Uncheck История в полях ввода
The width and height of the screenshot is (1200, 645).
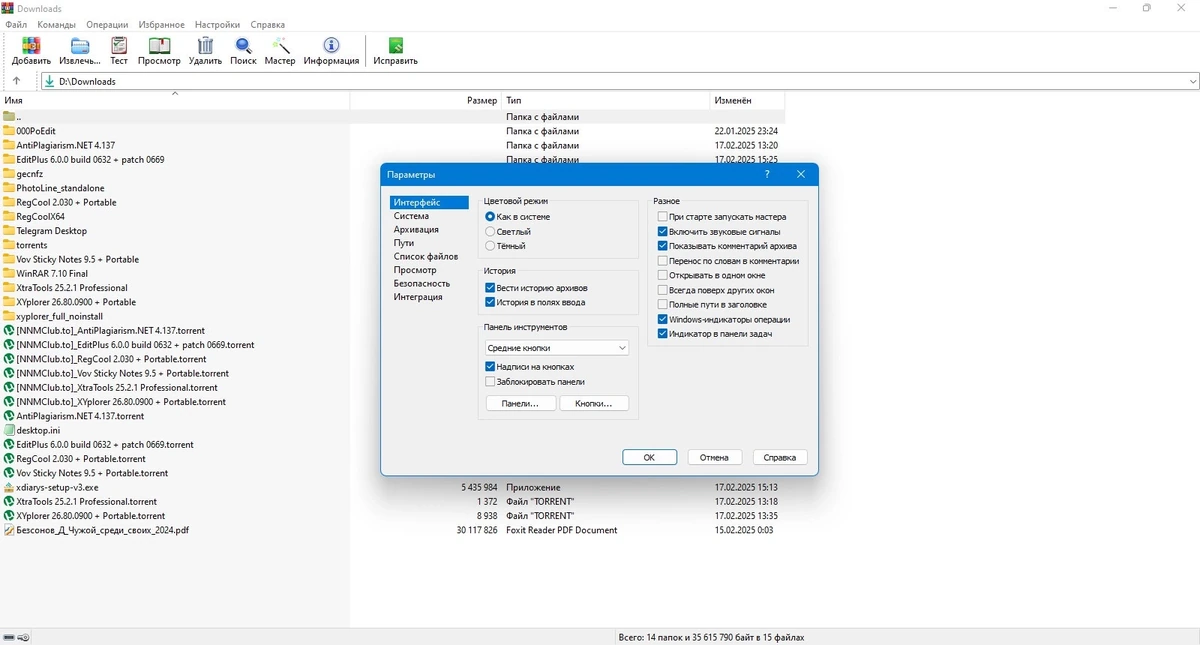point(490,302)
